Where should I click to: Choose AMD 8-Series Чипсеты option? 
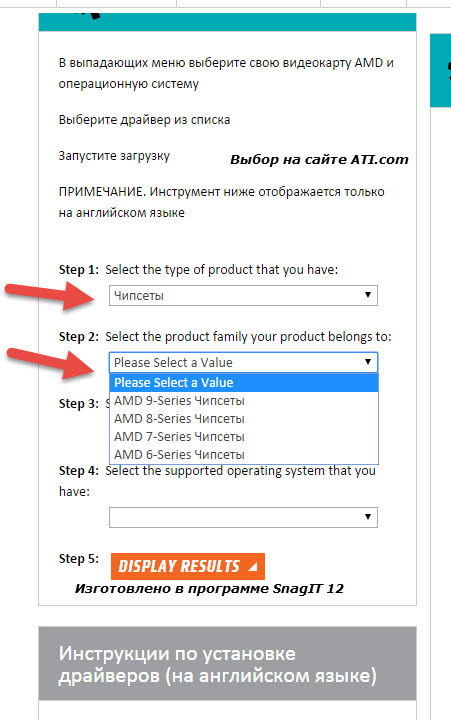tap(243, 418)
